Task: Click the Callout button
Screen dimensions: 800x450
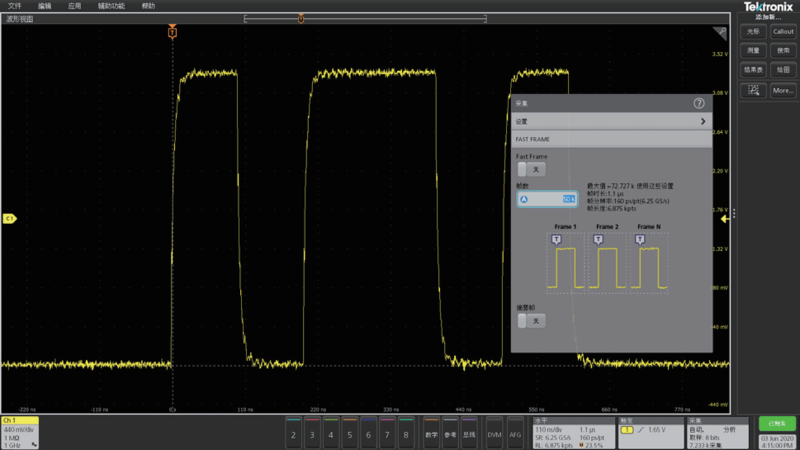Action: pyautogui.click(x=783, y=31)
